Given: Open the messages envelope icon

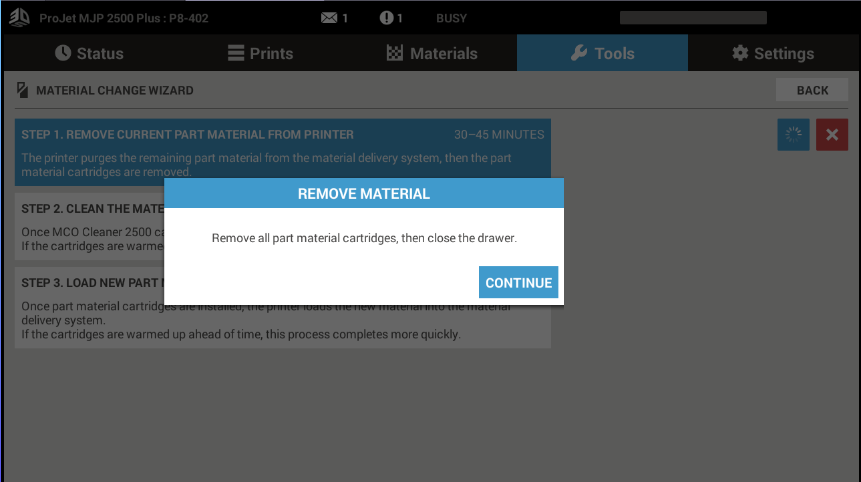Looking at the screenshot, I should click(x=329, y=18).
